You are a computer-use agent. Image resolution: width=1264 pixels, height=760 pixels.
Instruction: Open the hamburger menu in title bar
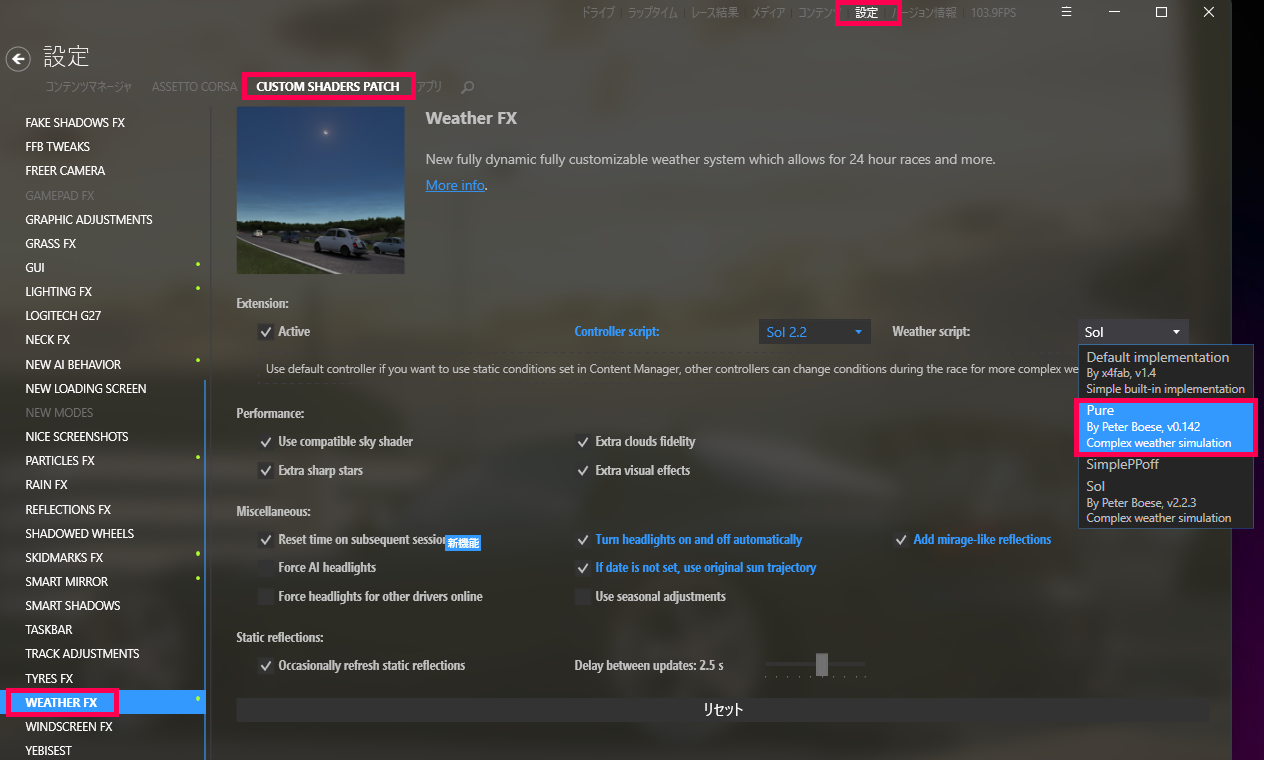click(1067, 12)
